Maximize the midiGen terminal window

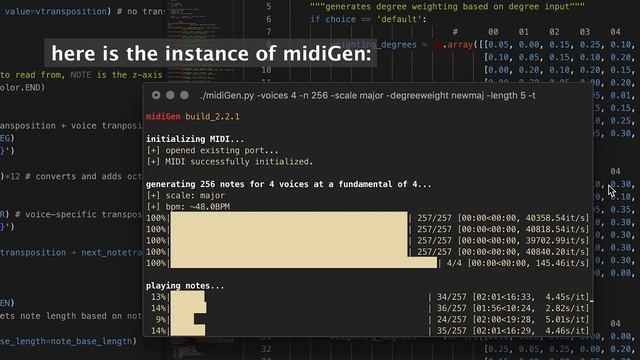tap(184, 95)
